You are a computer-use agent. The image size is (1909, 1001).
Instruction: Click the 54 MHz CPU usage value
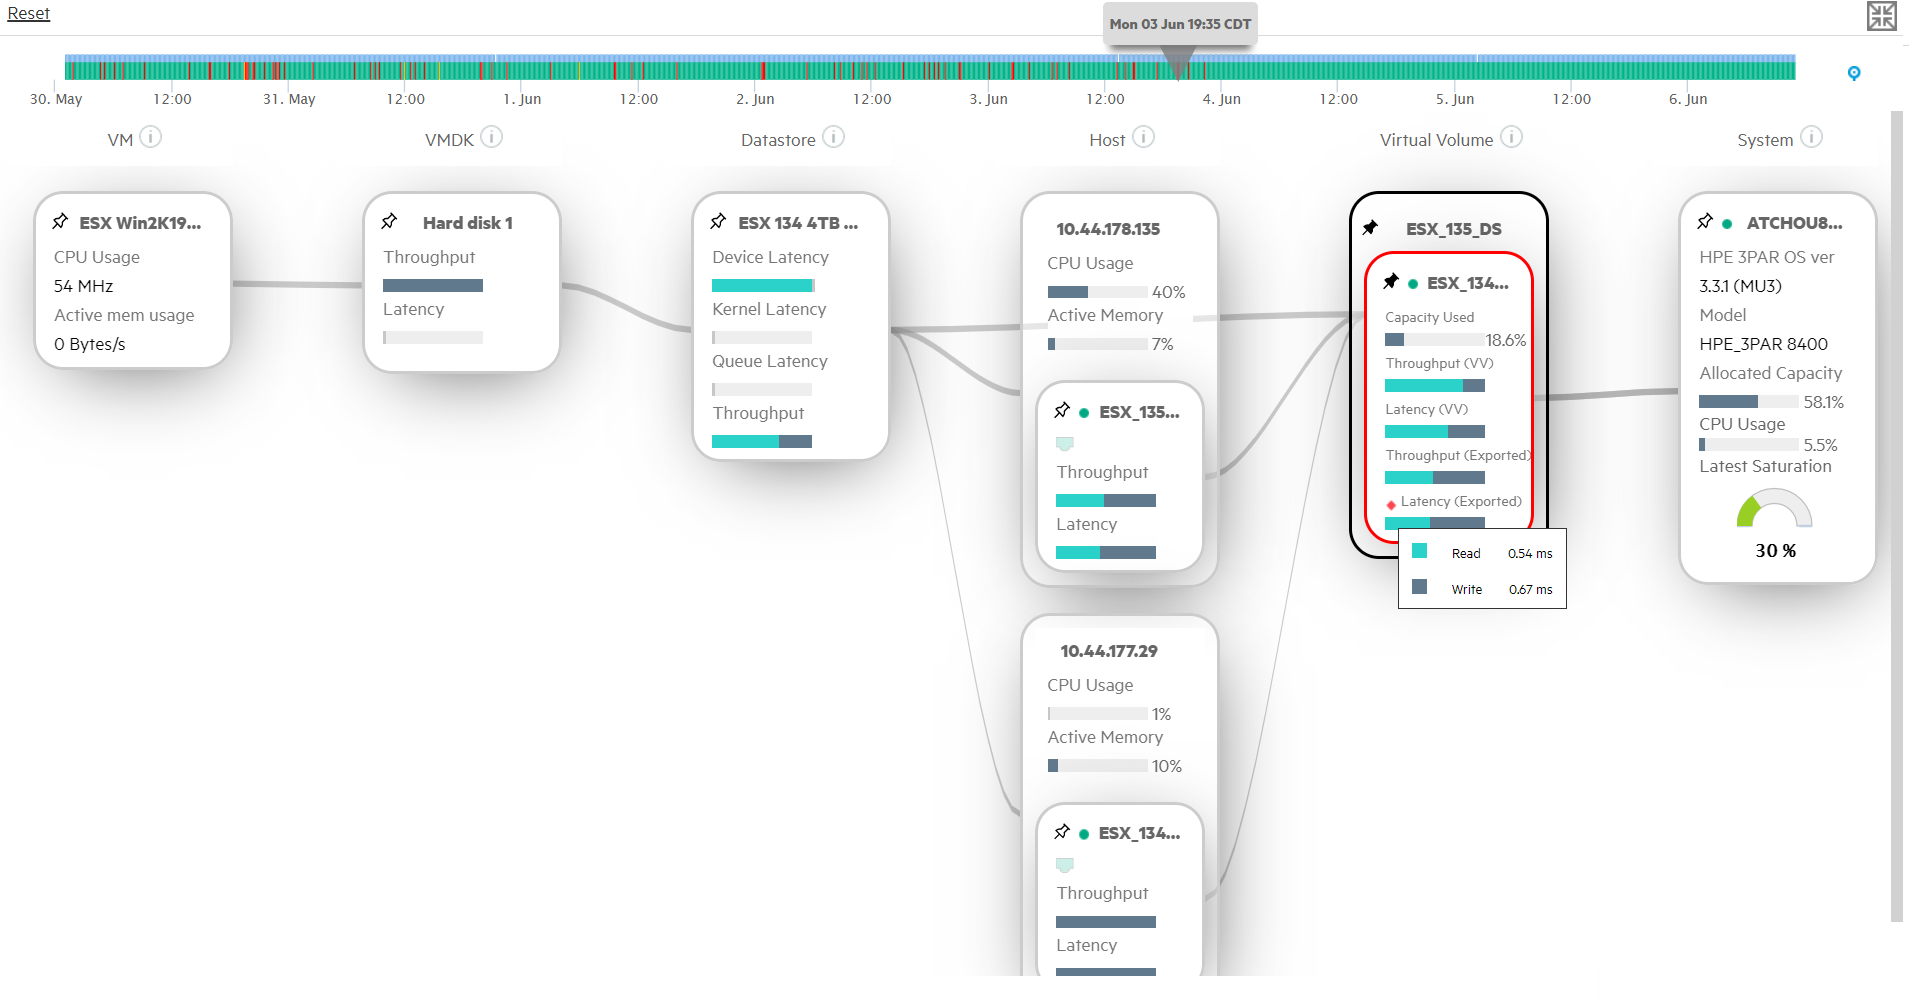[84, 286]
